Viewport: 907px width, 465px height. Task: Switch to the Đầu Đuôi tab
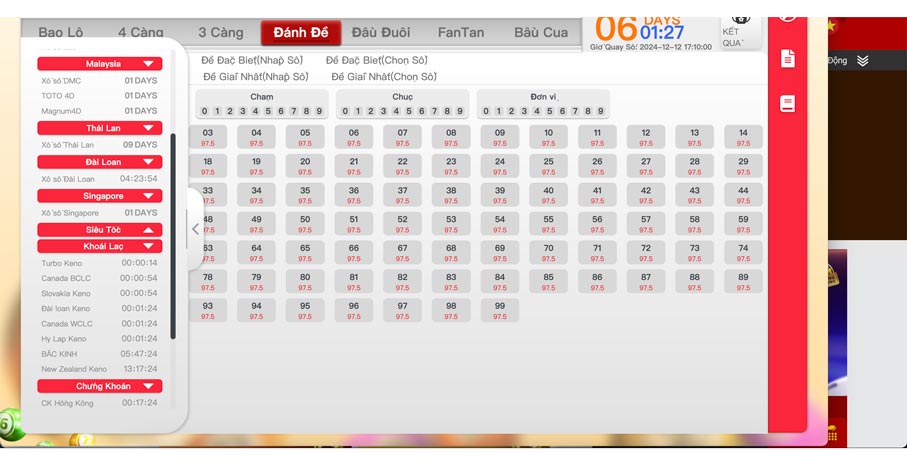pyautogui.click(x=381, y=33)
